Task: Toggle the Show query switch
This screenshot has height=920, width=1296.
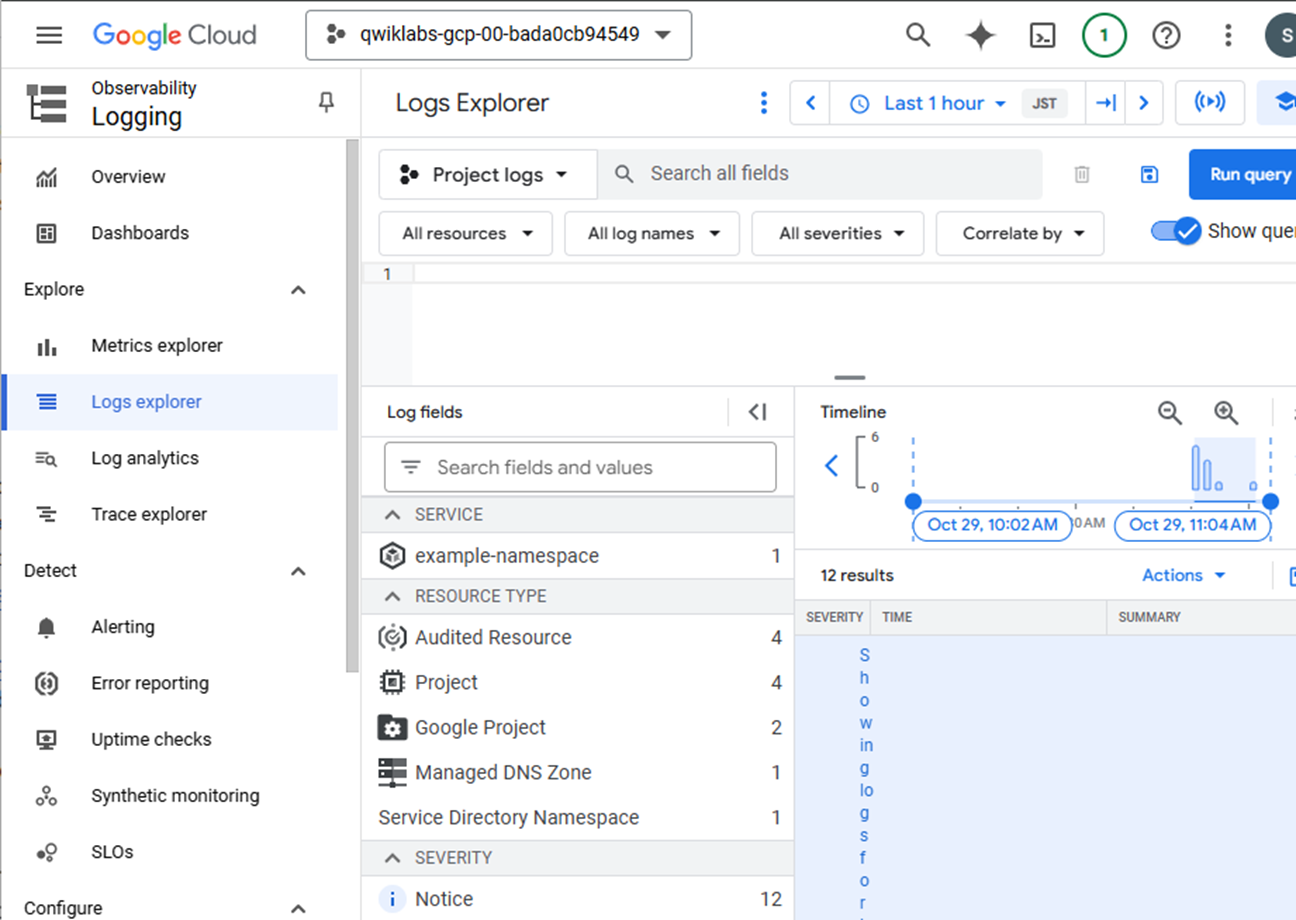Action: tap(1176, 231)
